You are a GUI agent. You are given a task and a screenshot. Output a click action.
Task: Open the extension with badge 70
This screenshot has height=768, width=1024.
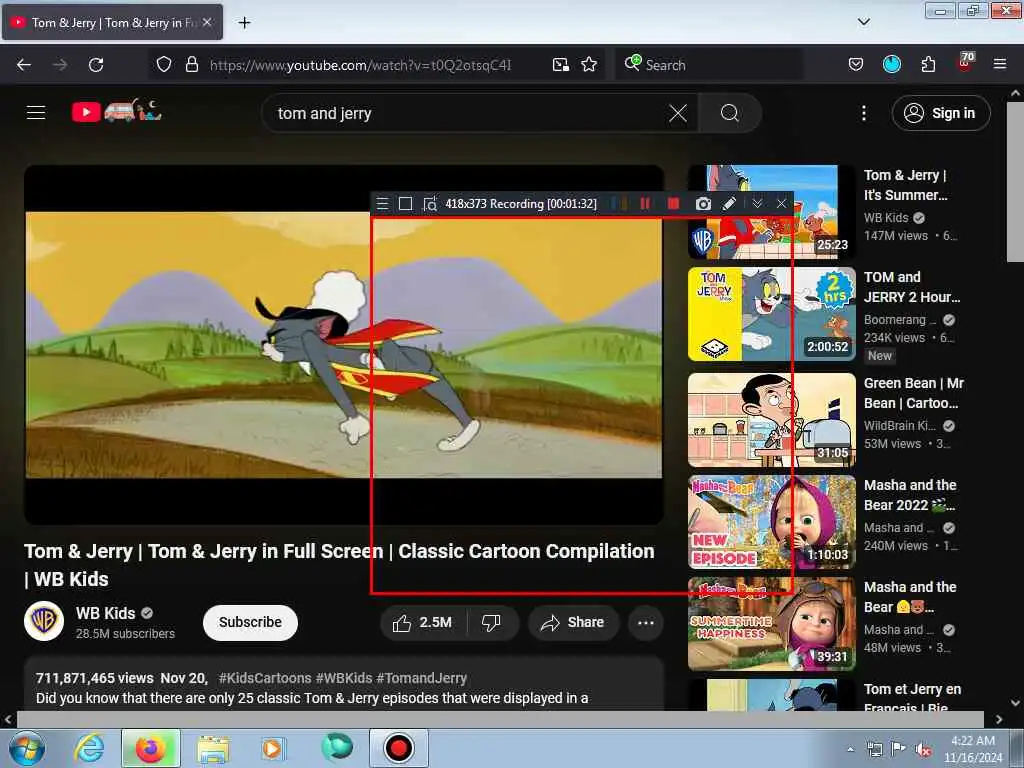pos(965,63)
